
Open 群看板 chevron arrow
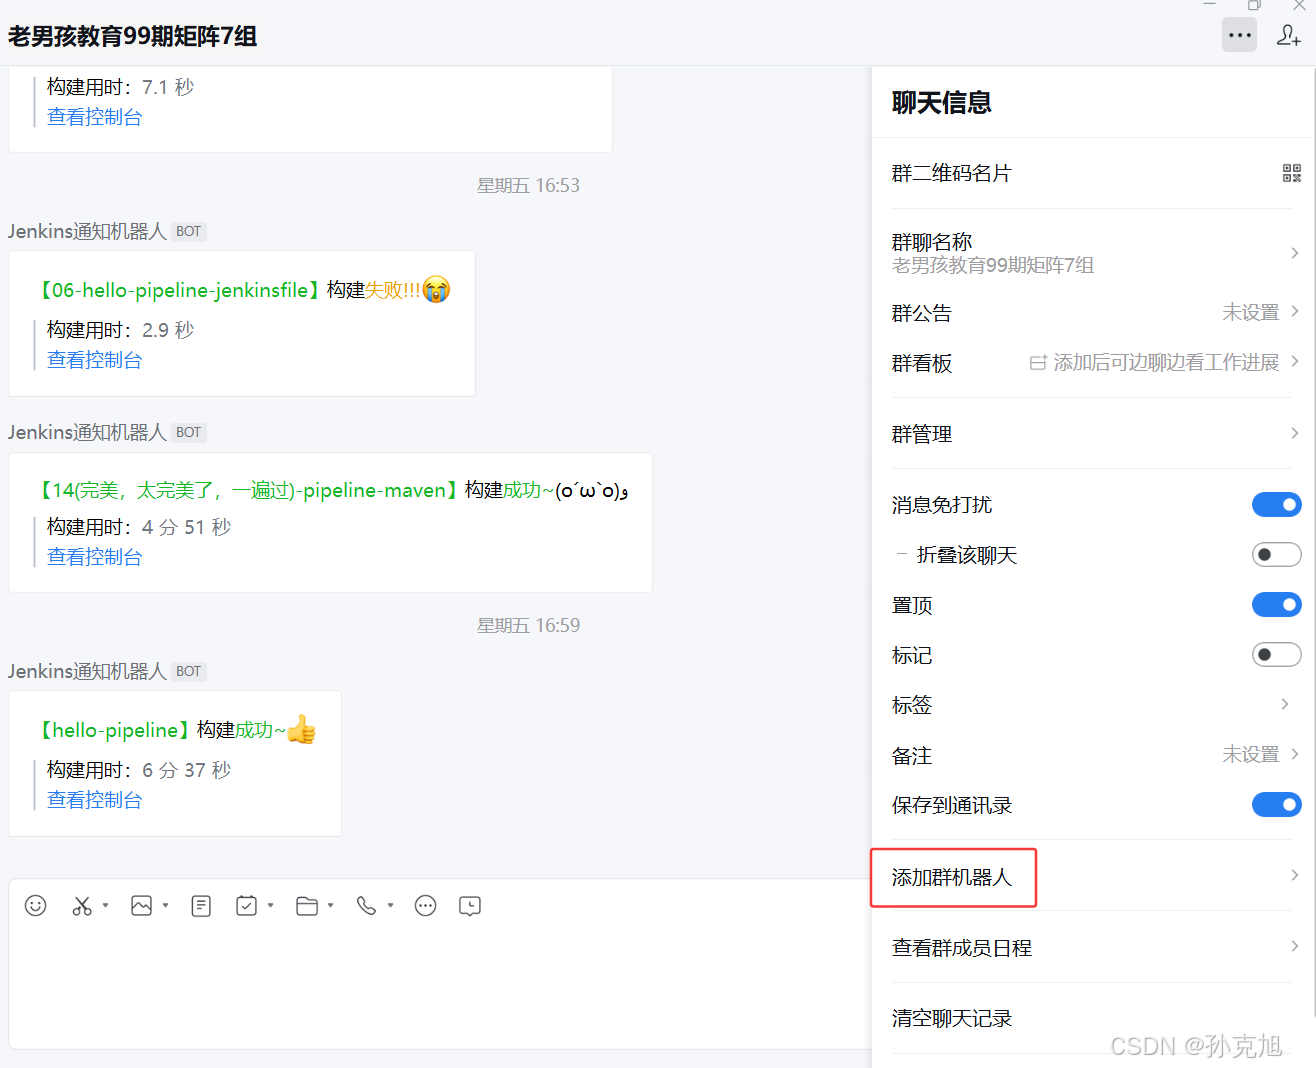[1294, 362]
